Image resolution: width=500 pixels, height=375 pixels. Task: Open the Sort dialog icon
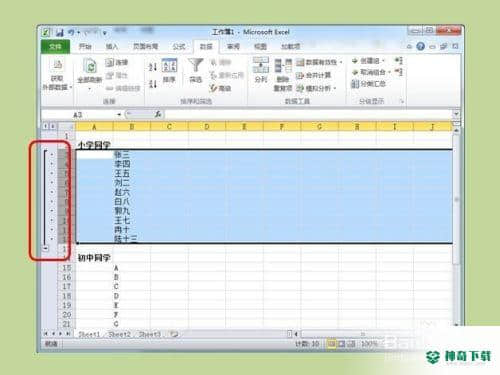click(x=169, y=65)
